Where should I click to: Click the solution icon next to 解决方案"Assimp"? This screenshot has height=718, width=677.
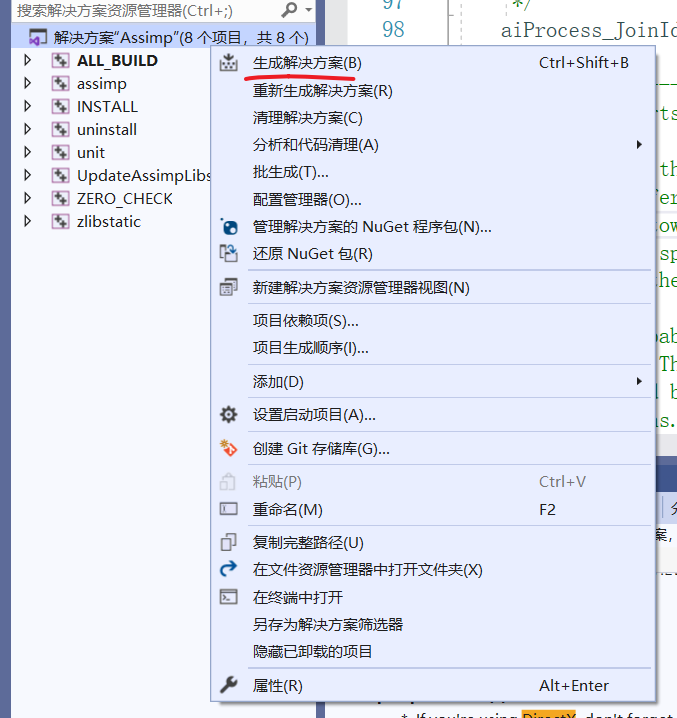click(38, 38)
